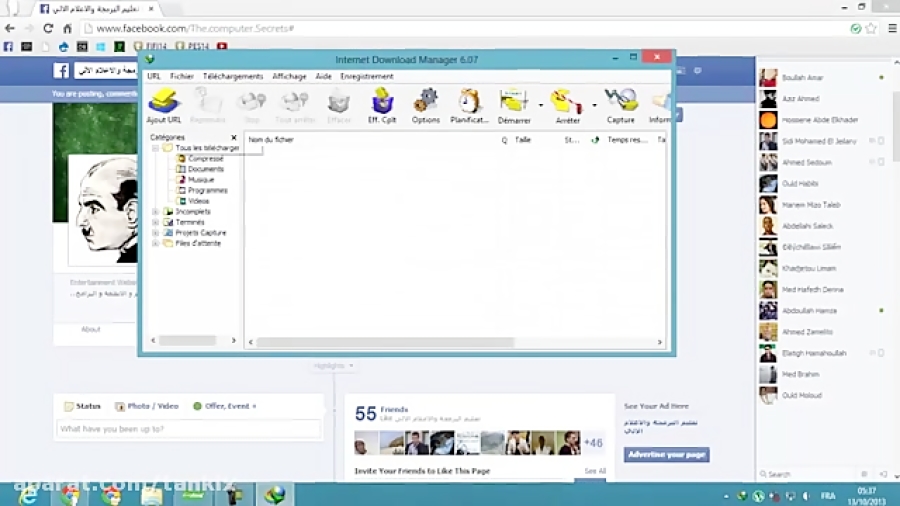900x506 pixels.
Task: Select the Compressé category
Action: (x=205, y=158)
